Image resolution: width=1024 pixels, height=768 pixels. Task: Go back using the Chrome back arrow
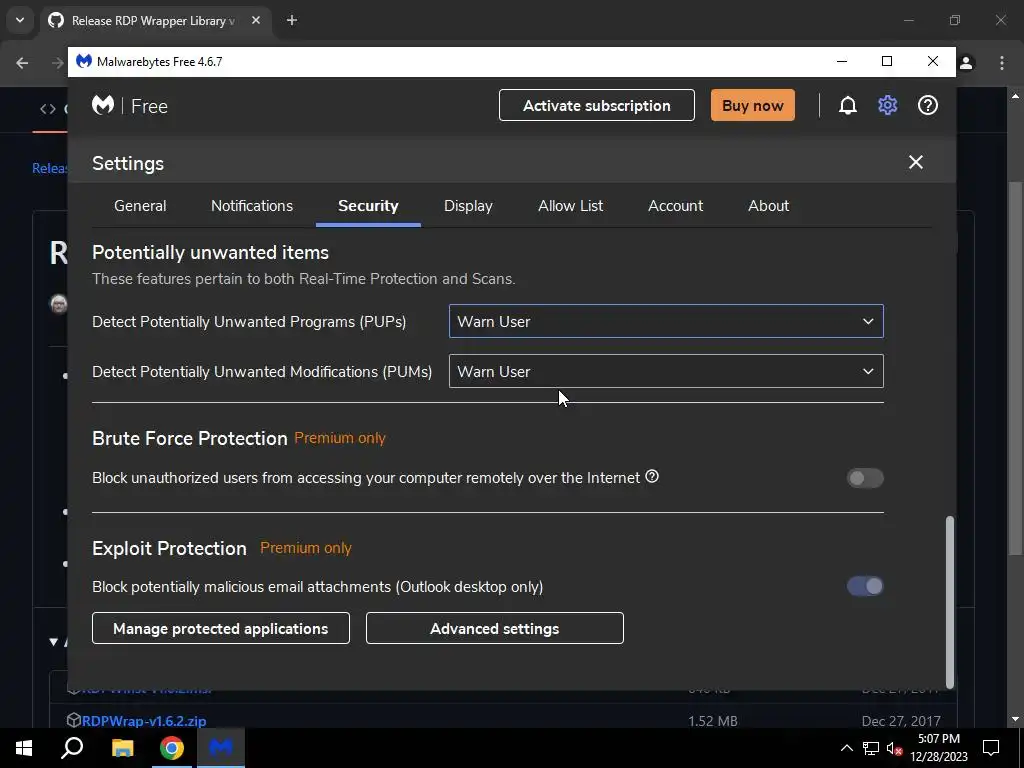click(22, 63)
